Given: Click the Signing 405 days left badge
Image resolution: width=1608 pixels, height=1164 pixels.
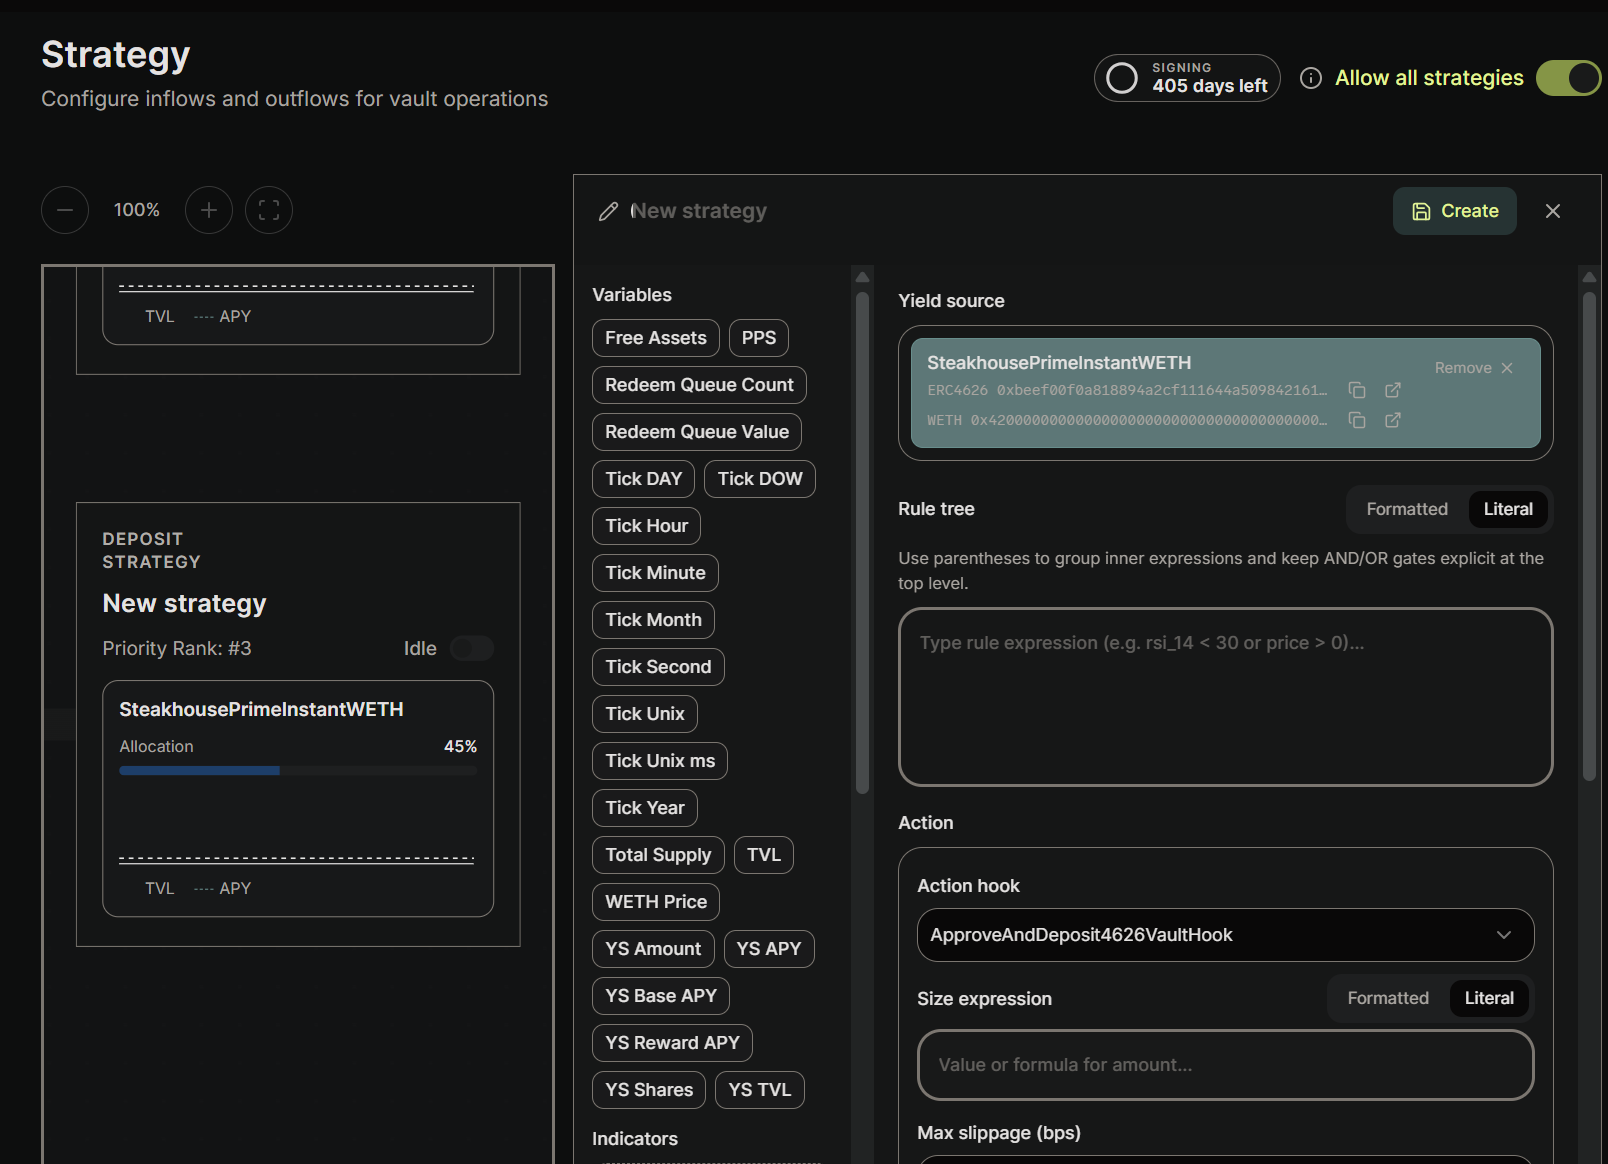Looking at the screenshot, I should coord(1187,78).
